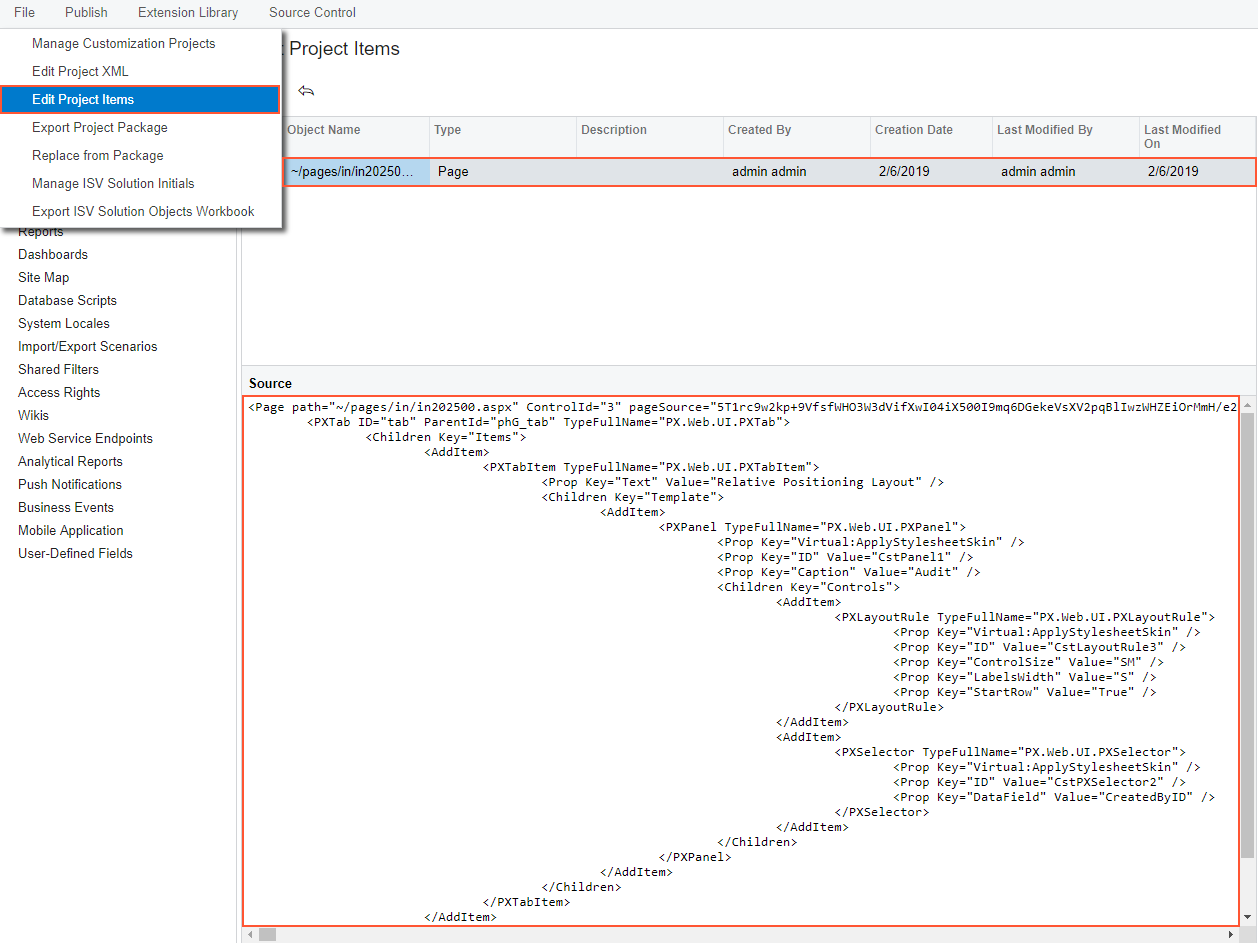The height and width of the screenshot is (943, 1258).
Task: Open Database Scripts in the sidebar
Action: coord(67,301)
